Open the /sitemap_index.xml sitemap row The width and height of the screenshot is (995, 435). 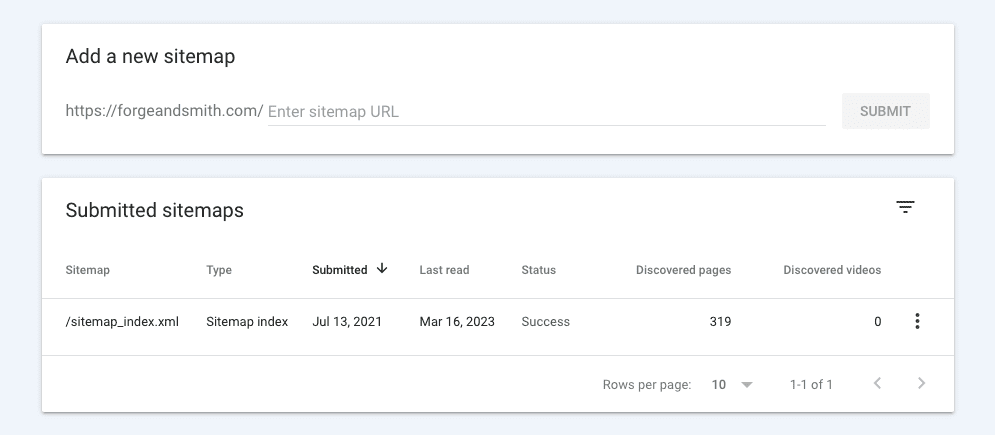[x=122, y=322]
